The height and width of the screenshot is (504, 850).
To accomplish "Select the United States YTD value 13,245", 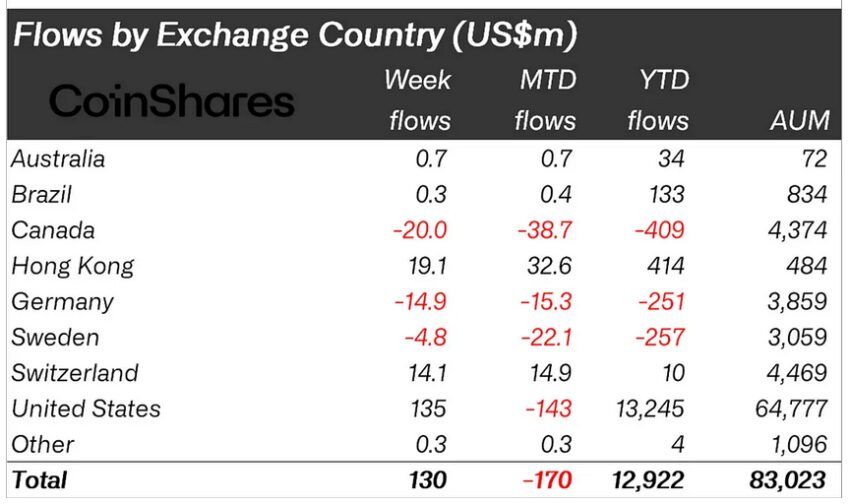I will coord(648,408).
